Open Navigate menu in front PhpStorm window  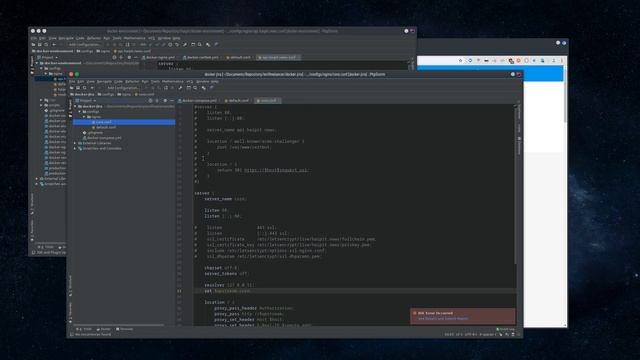pos(104,82)
